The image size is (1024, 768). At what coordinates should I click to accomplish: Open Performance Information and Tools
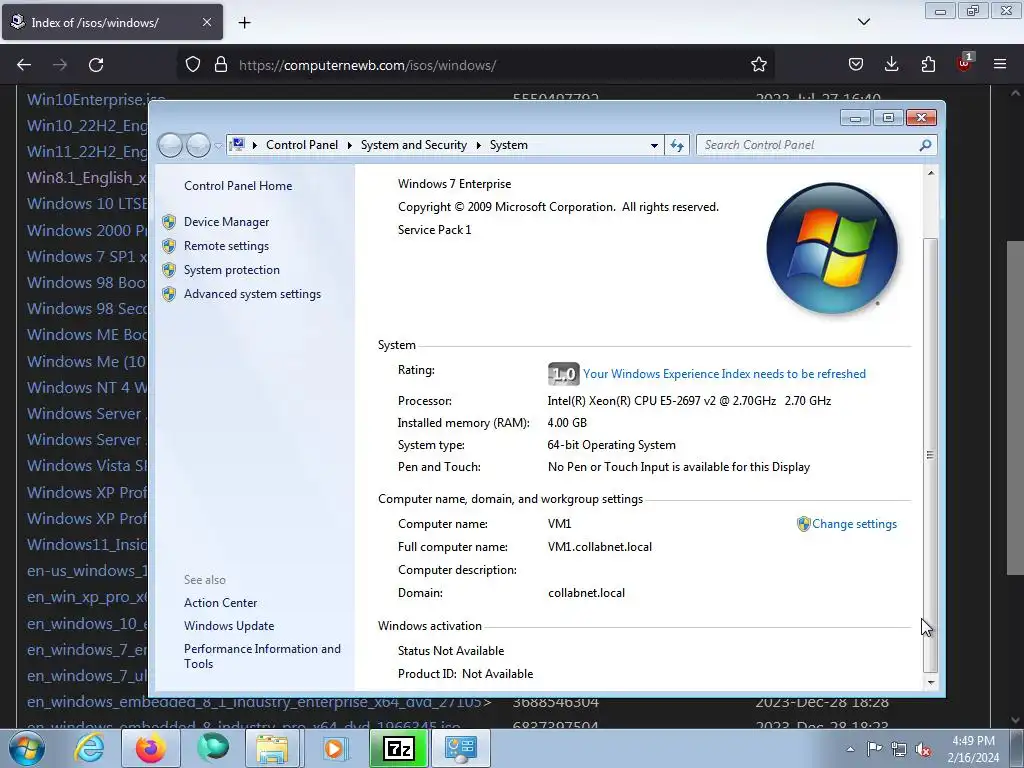point(262,656)
